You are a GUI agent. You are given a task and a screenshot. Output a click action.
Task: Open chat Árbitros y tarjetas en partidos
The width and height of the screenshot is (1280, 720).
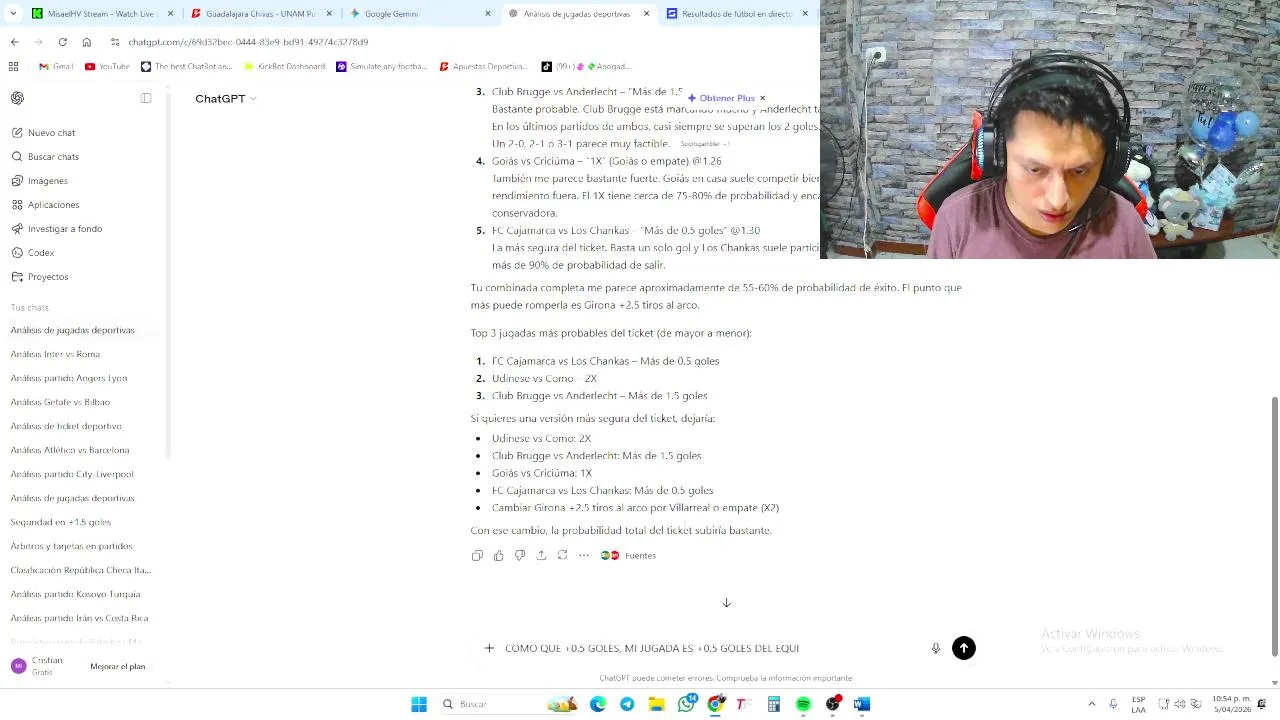tap(71, 546)
